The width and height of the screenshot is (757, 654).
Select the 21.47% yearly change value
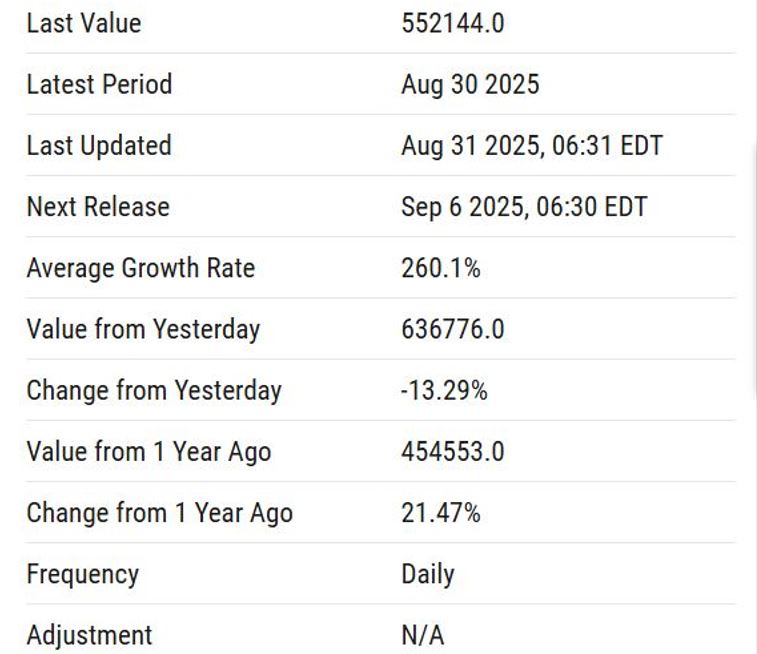click(x=440, y=513)
